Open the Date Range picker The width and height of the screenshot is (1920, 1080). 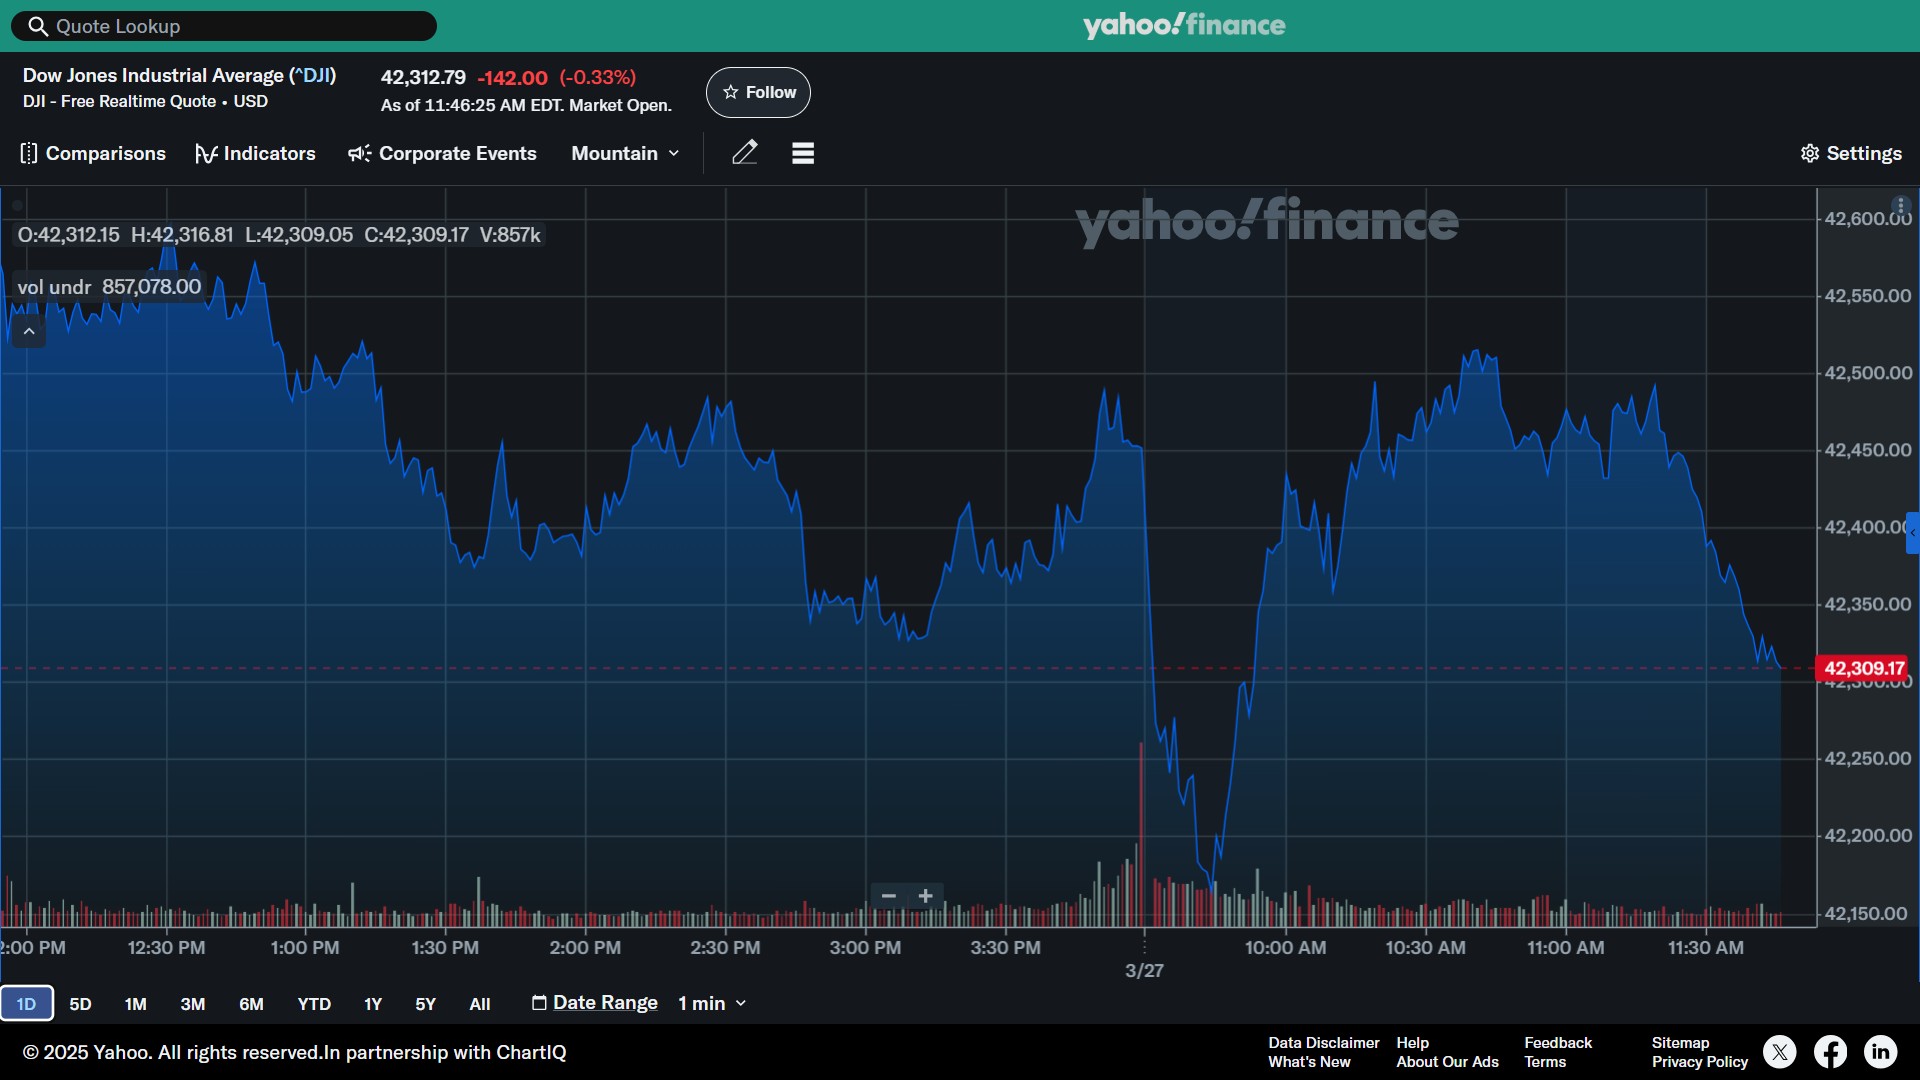coord(595,1002)
